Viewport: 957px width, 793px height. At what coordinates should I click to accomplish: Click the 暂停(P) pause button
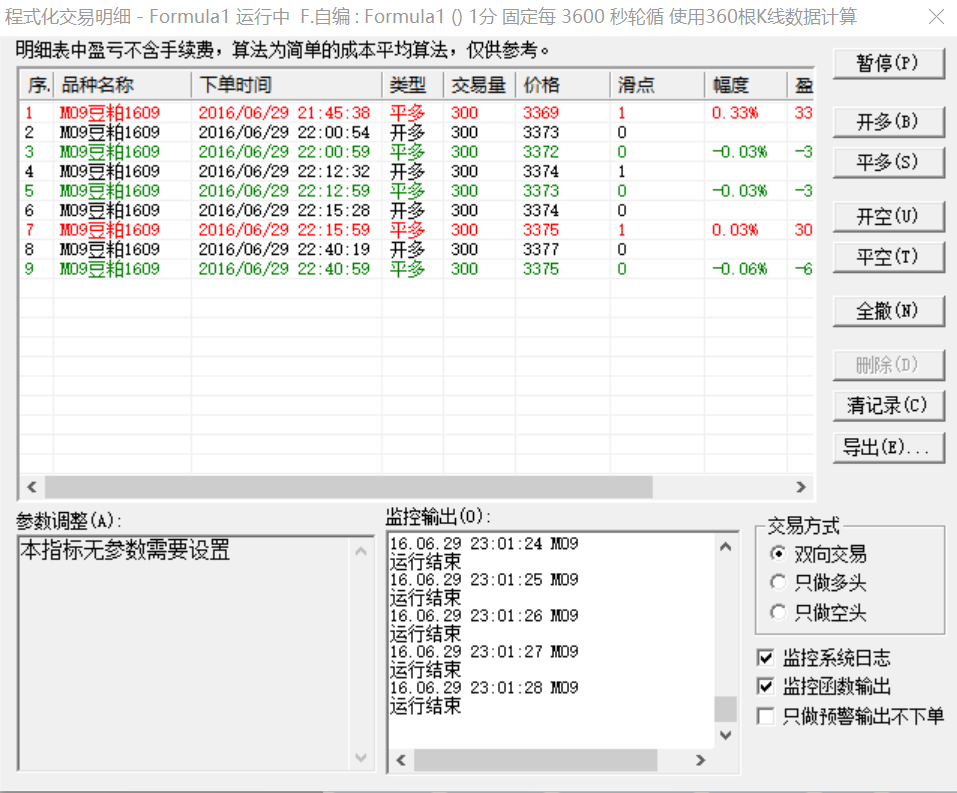coord(888,63)
